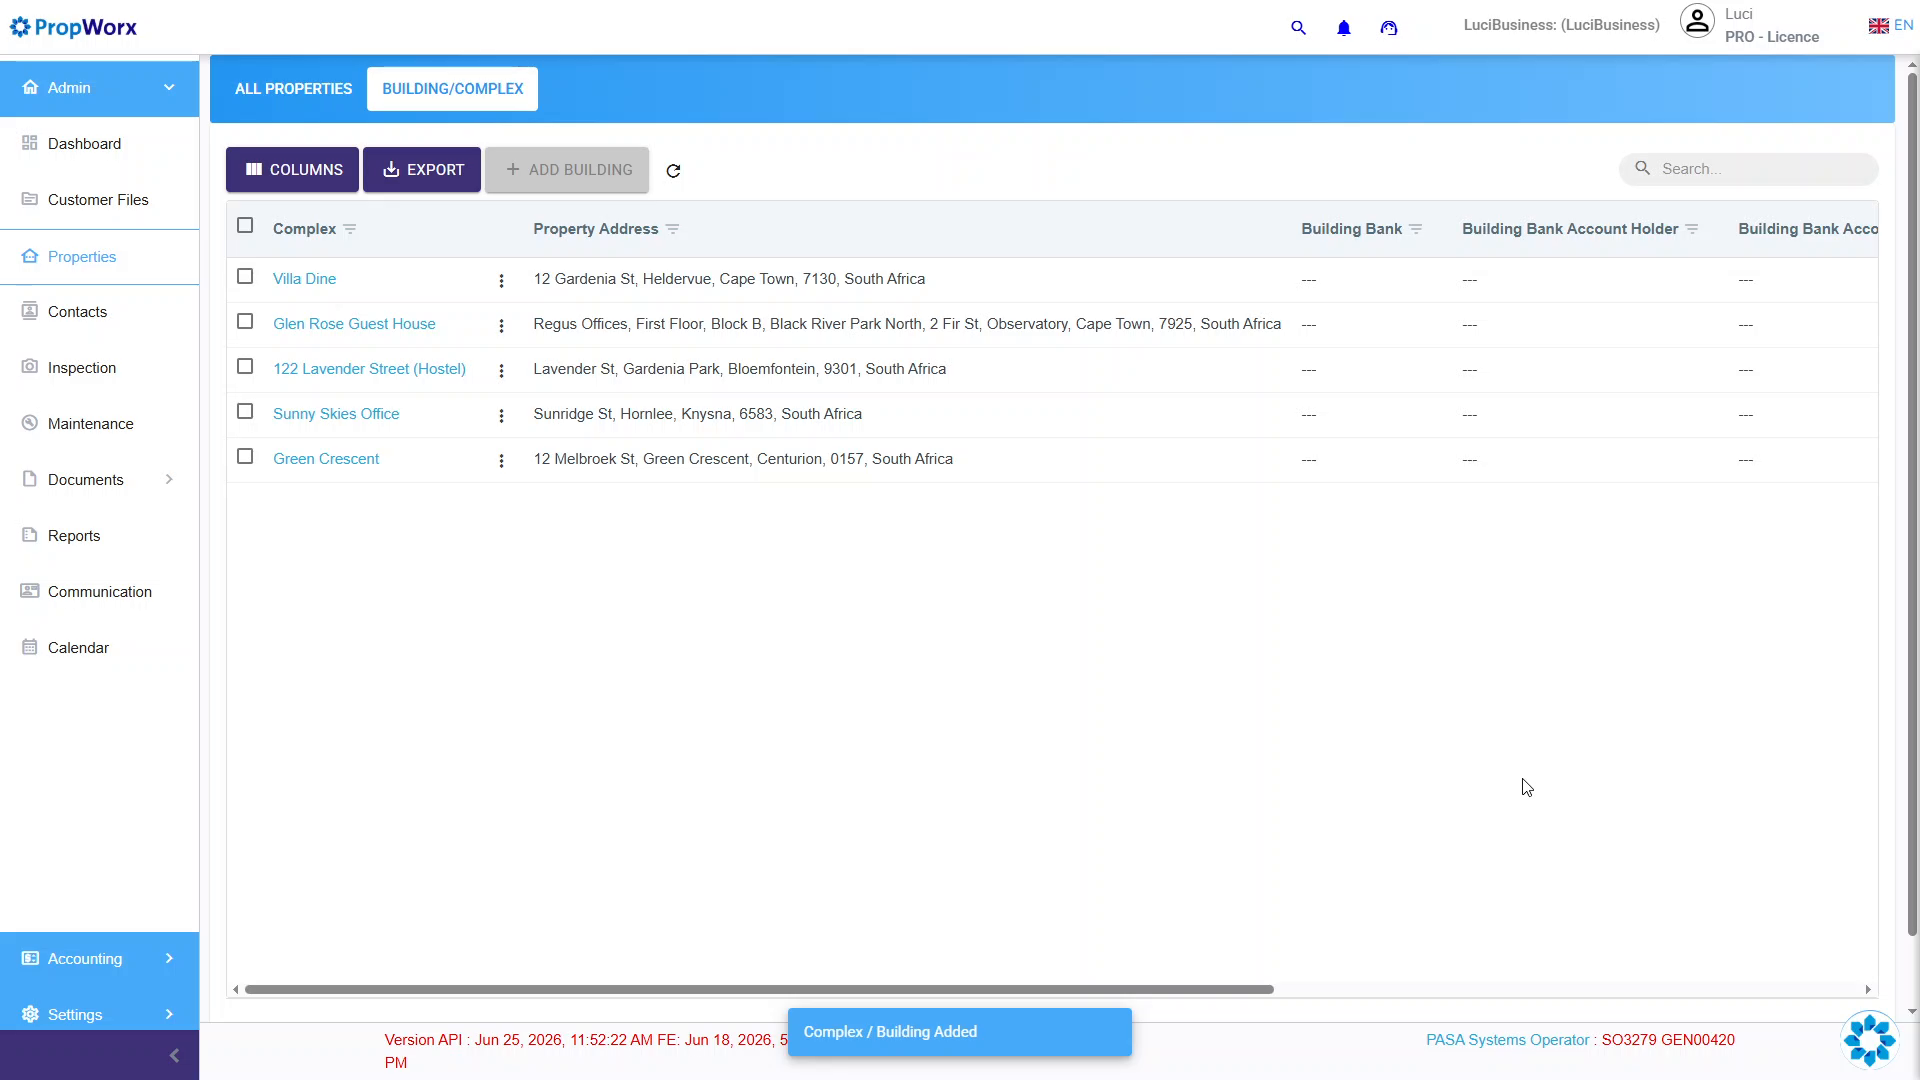Switch to All Properties tab
Screen dimensions: 1920x1080
pos(293,89)
